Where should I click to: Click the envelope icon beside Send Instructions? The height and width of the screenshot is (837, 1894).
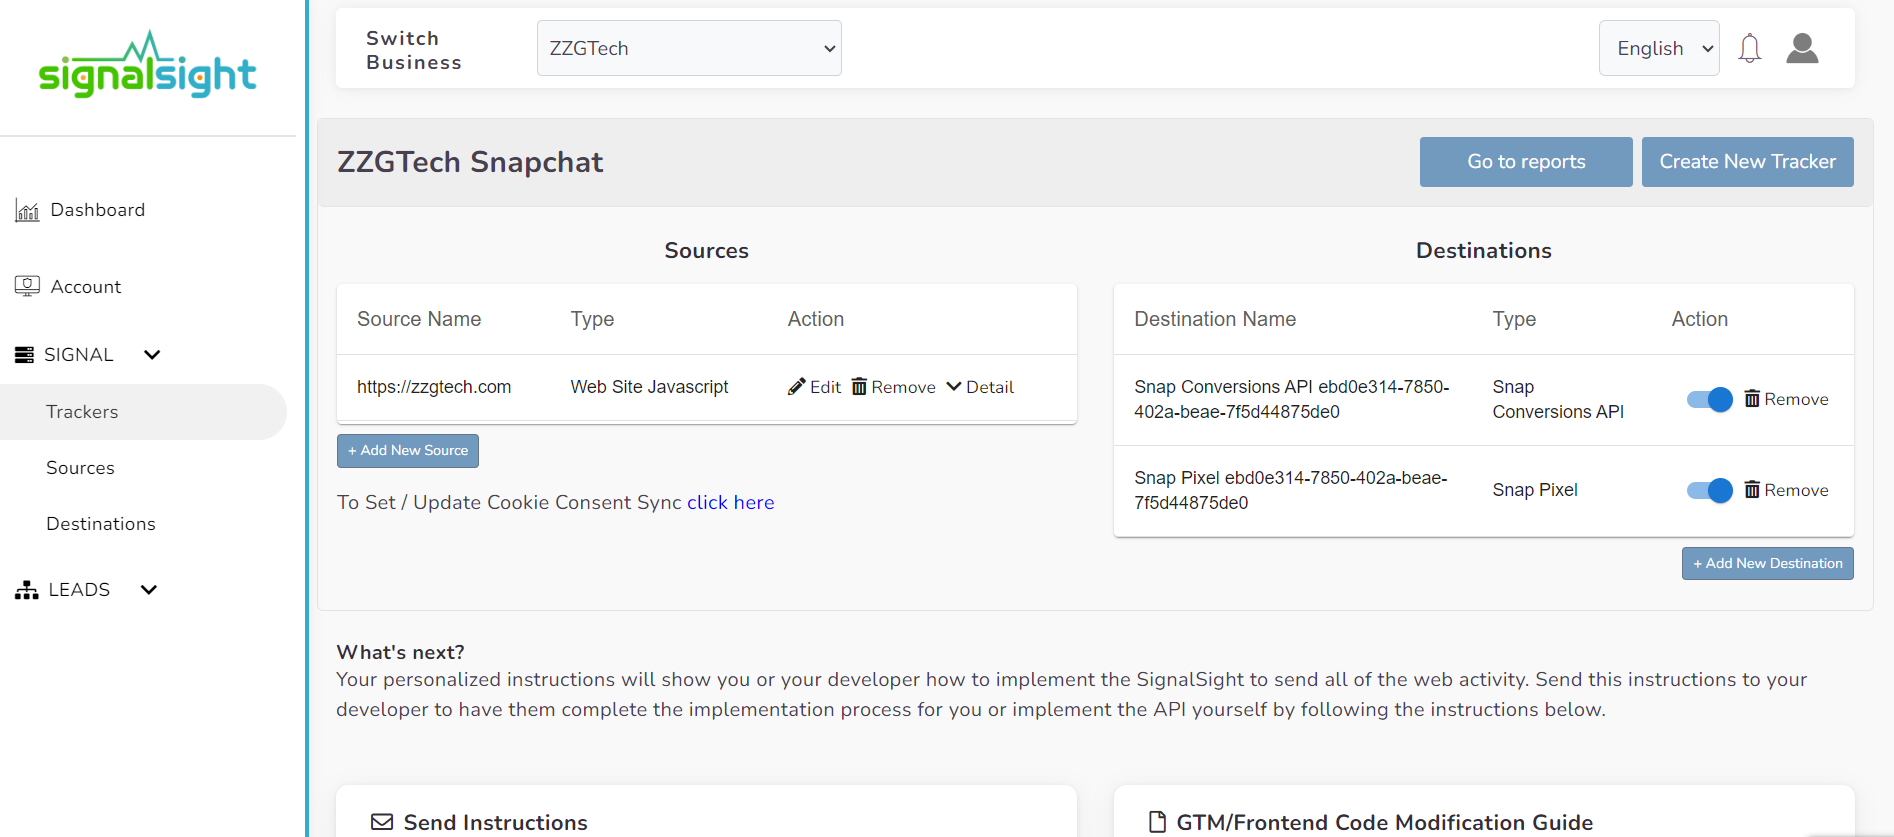382,822
